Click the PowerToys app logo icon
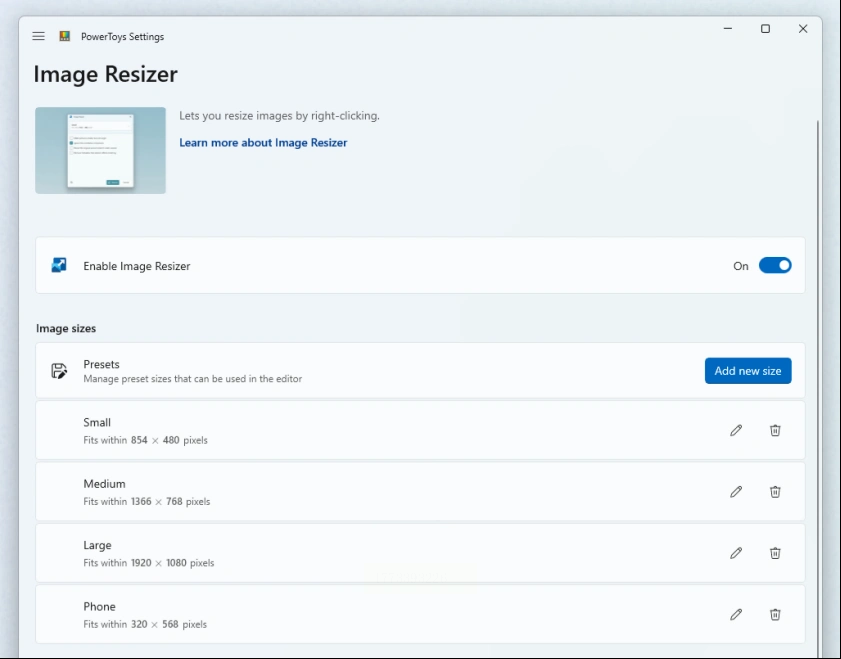This screenshot has width=841, height=659. click(x=65, y=36)
